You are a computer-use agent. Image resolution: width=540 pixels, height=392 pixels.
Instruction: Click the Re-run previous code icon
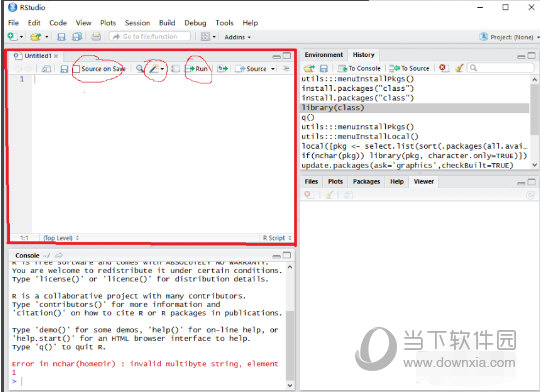(x=222, y=69)
